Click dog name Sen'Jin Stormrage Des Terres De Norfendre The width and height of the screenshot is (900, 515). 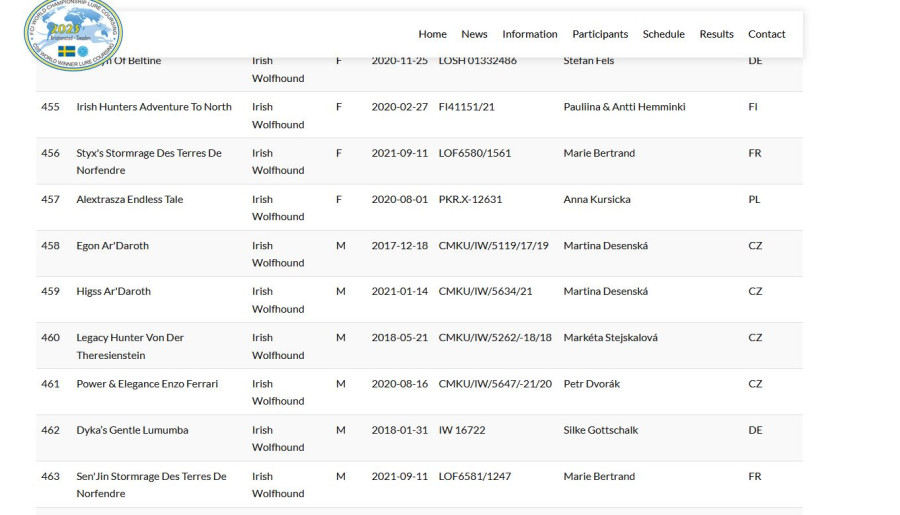152,485
